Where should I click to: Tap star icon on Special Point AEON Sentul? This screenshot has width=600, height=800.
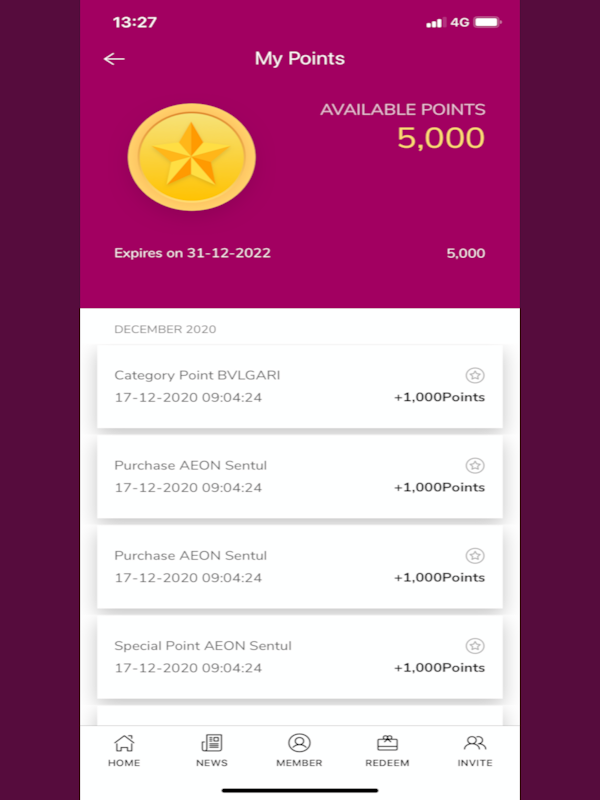(475, 646)
